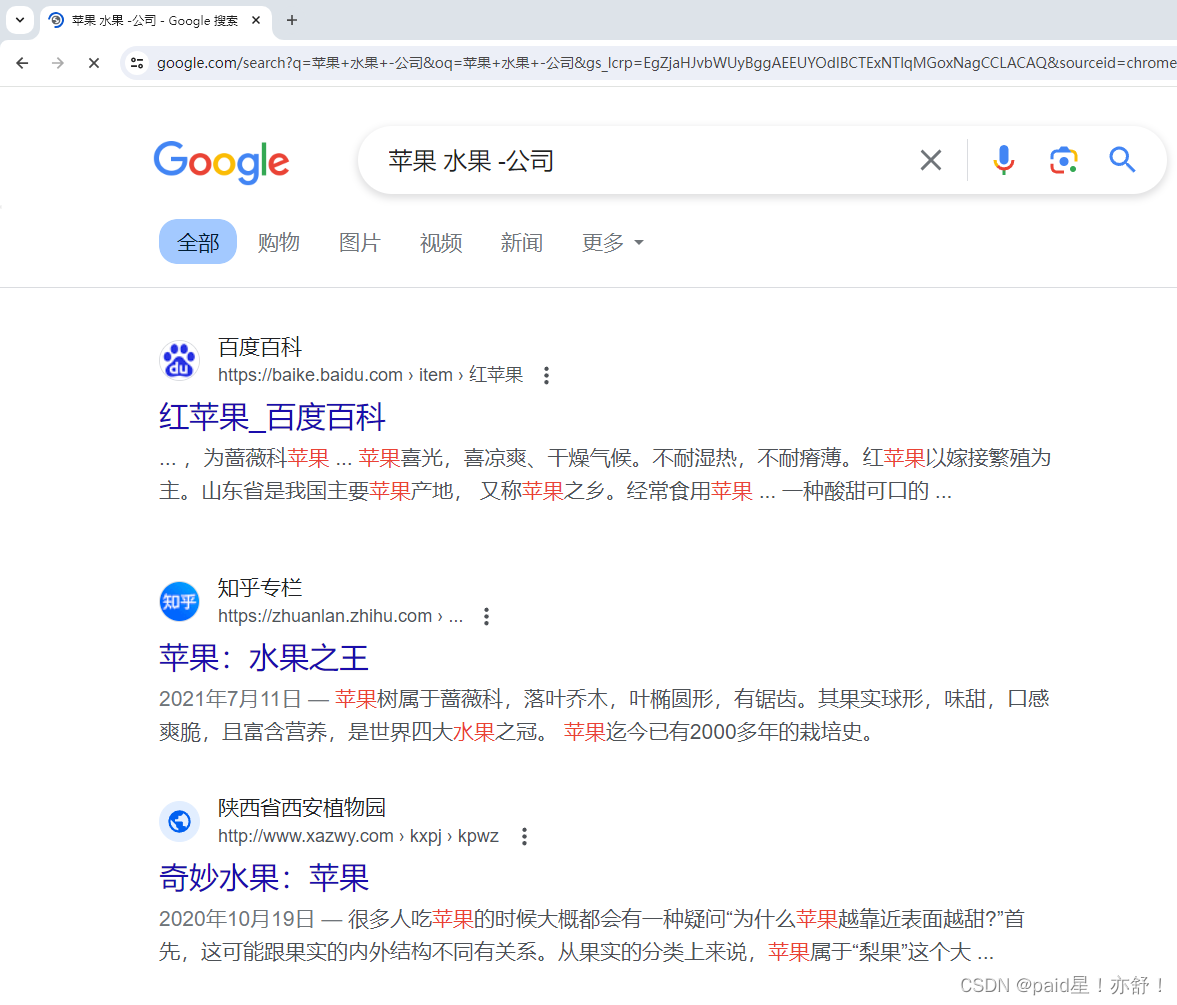This screenshot has height=1005, width=1177.
Task: Click the 知乎 favicon
Action: [179, 601]
